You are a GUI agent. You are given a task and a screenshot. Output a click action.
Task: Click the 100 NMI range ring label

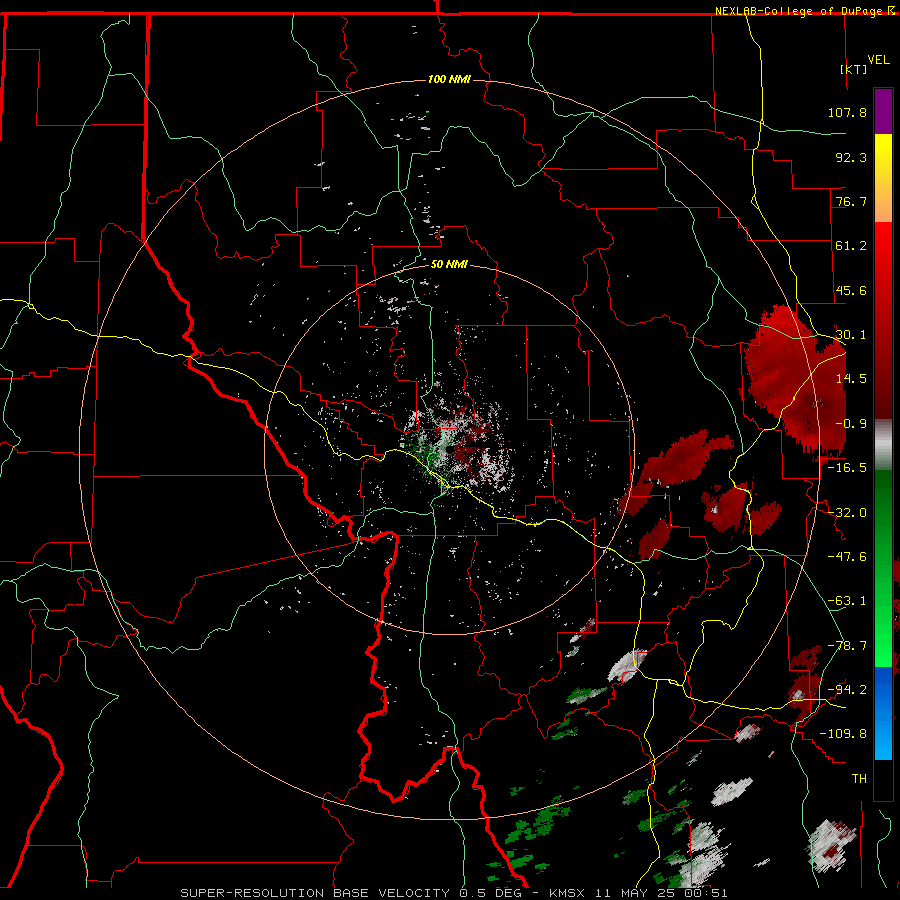tap(449, 79)
